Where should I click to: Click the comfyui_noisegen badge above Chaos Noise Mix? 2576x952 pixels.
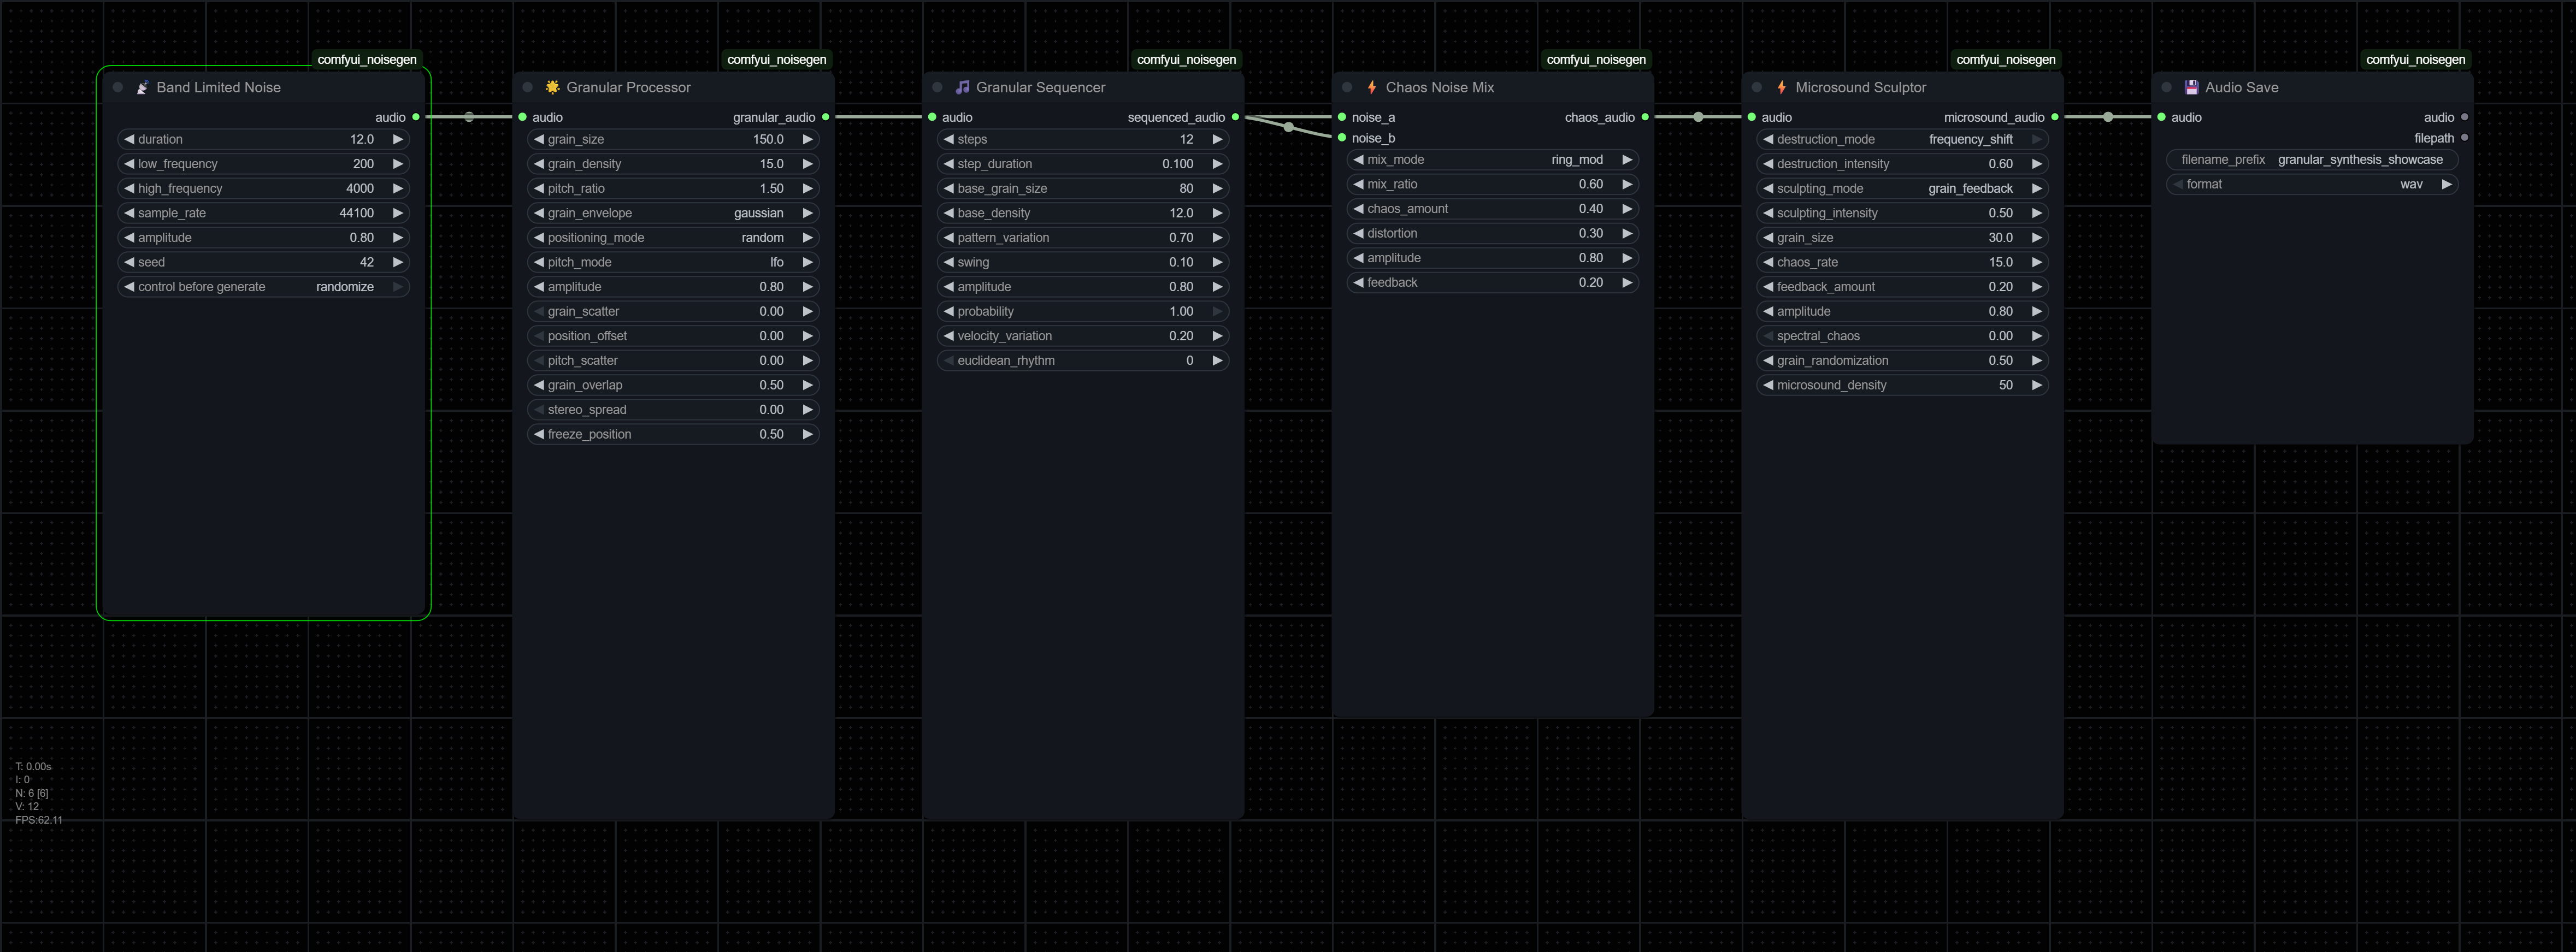1595,60
